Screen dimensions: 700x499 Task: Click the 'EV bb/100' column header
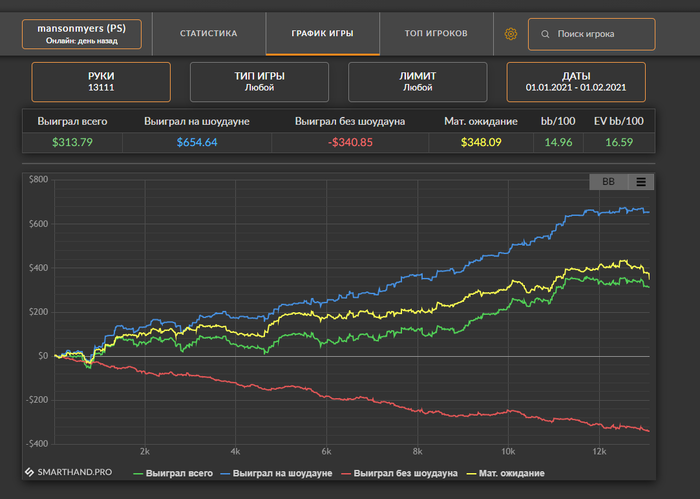(x=619, y=121)
